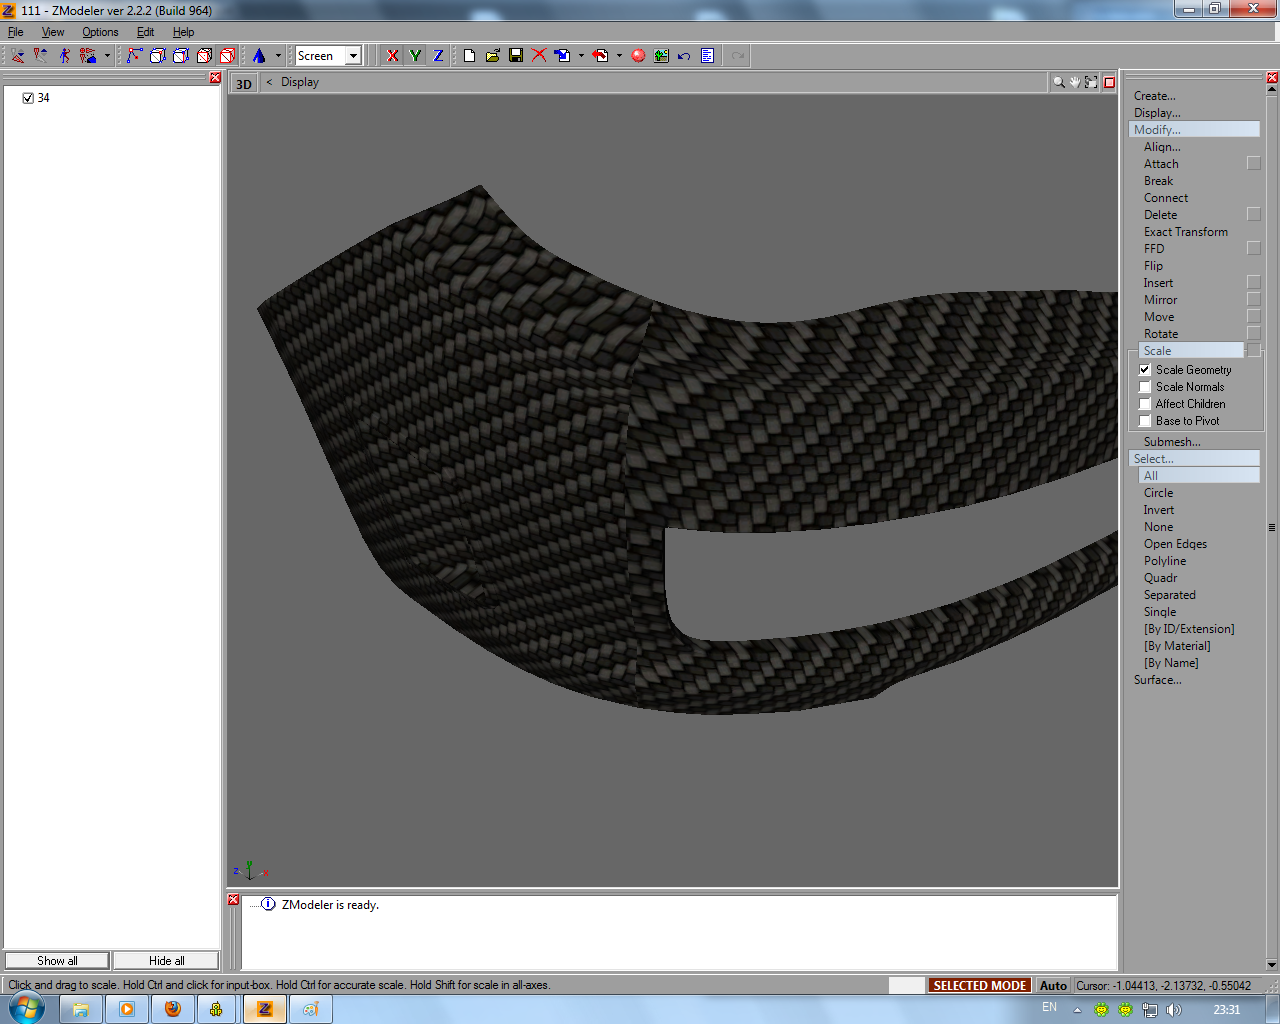Click the blue undo arrow icon
The height and width of the screenshot is (1024, 1280).
pyautogui.click(x=684, y=56)
